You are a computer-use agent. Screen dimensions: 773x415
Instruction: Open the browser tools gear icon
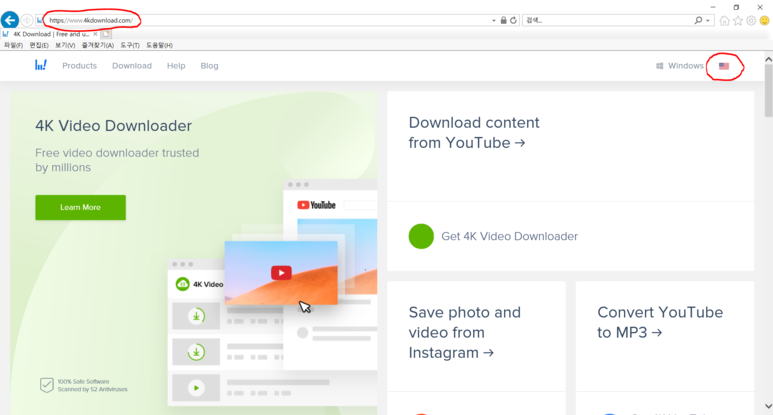point(751,21)
